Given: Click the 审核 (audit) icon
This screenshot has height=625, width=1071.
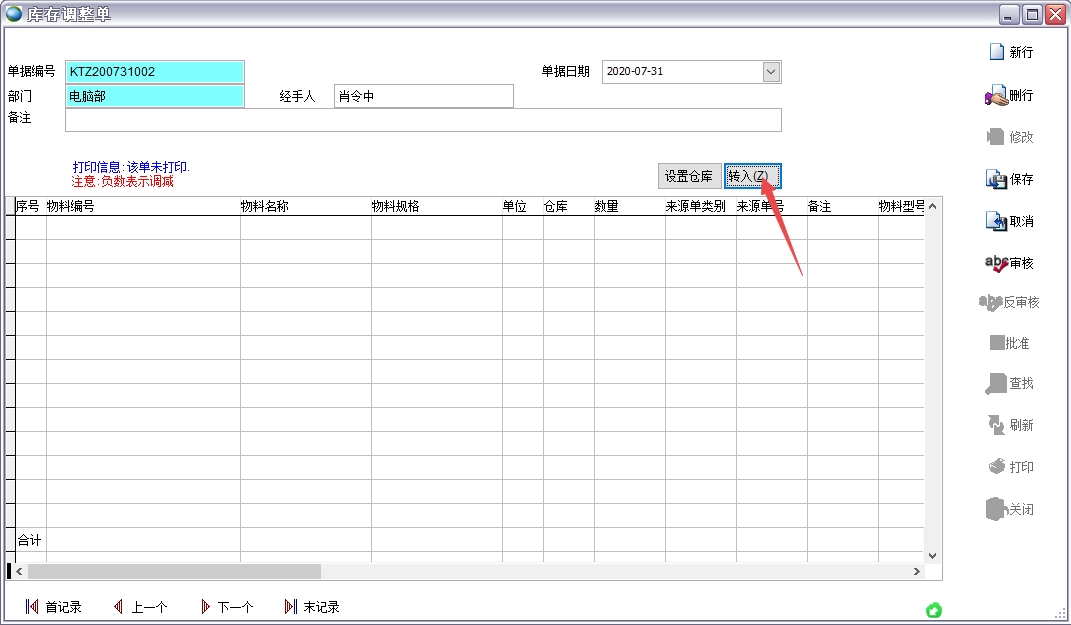Looking at the screenshot, I should point(997,263).
